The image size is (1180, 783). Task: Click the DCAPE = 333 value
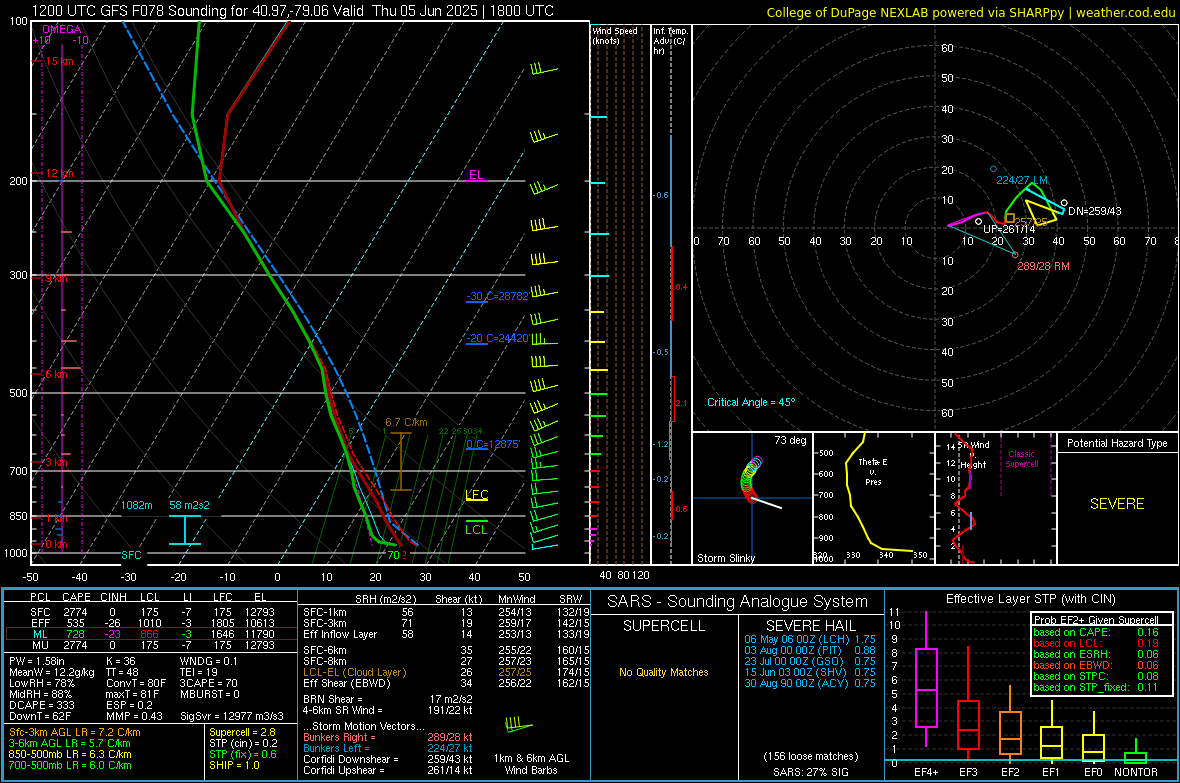pyautogui.click(x=41, y=705)
